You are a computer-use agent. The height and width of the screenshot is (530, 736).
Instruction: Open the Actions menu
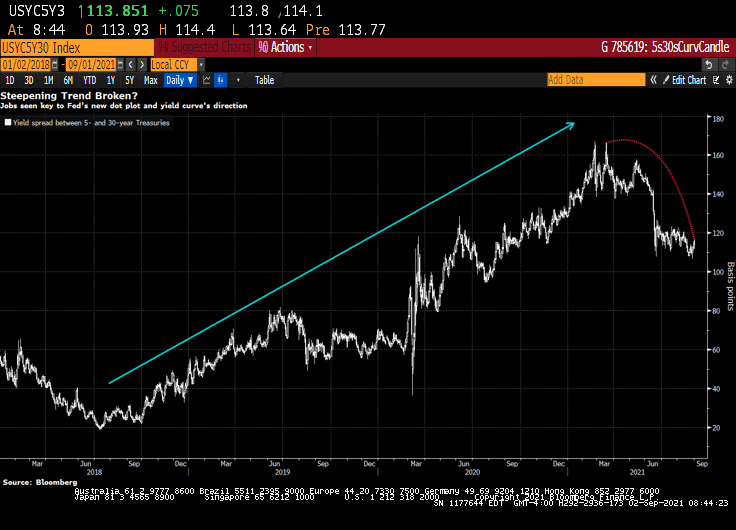[286, 47]
